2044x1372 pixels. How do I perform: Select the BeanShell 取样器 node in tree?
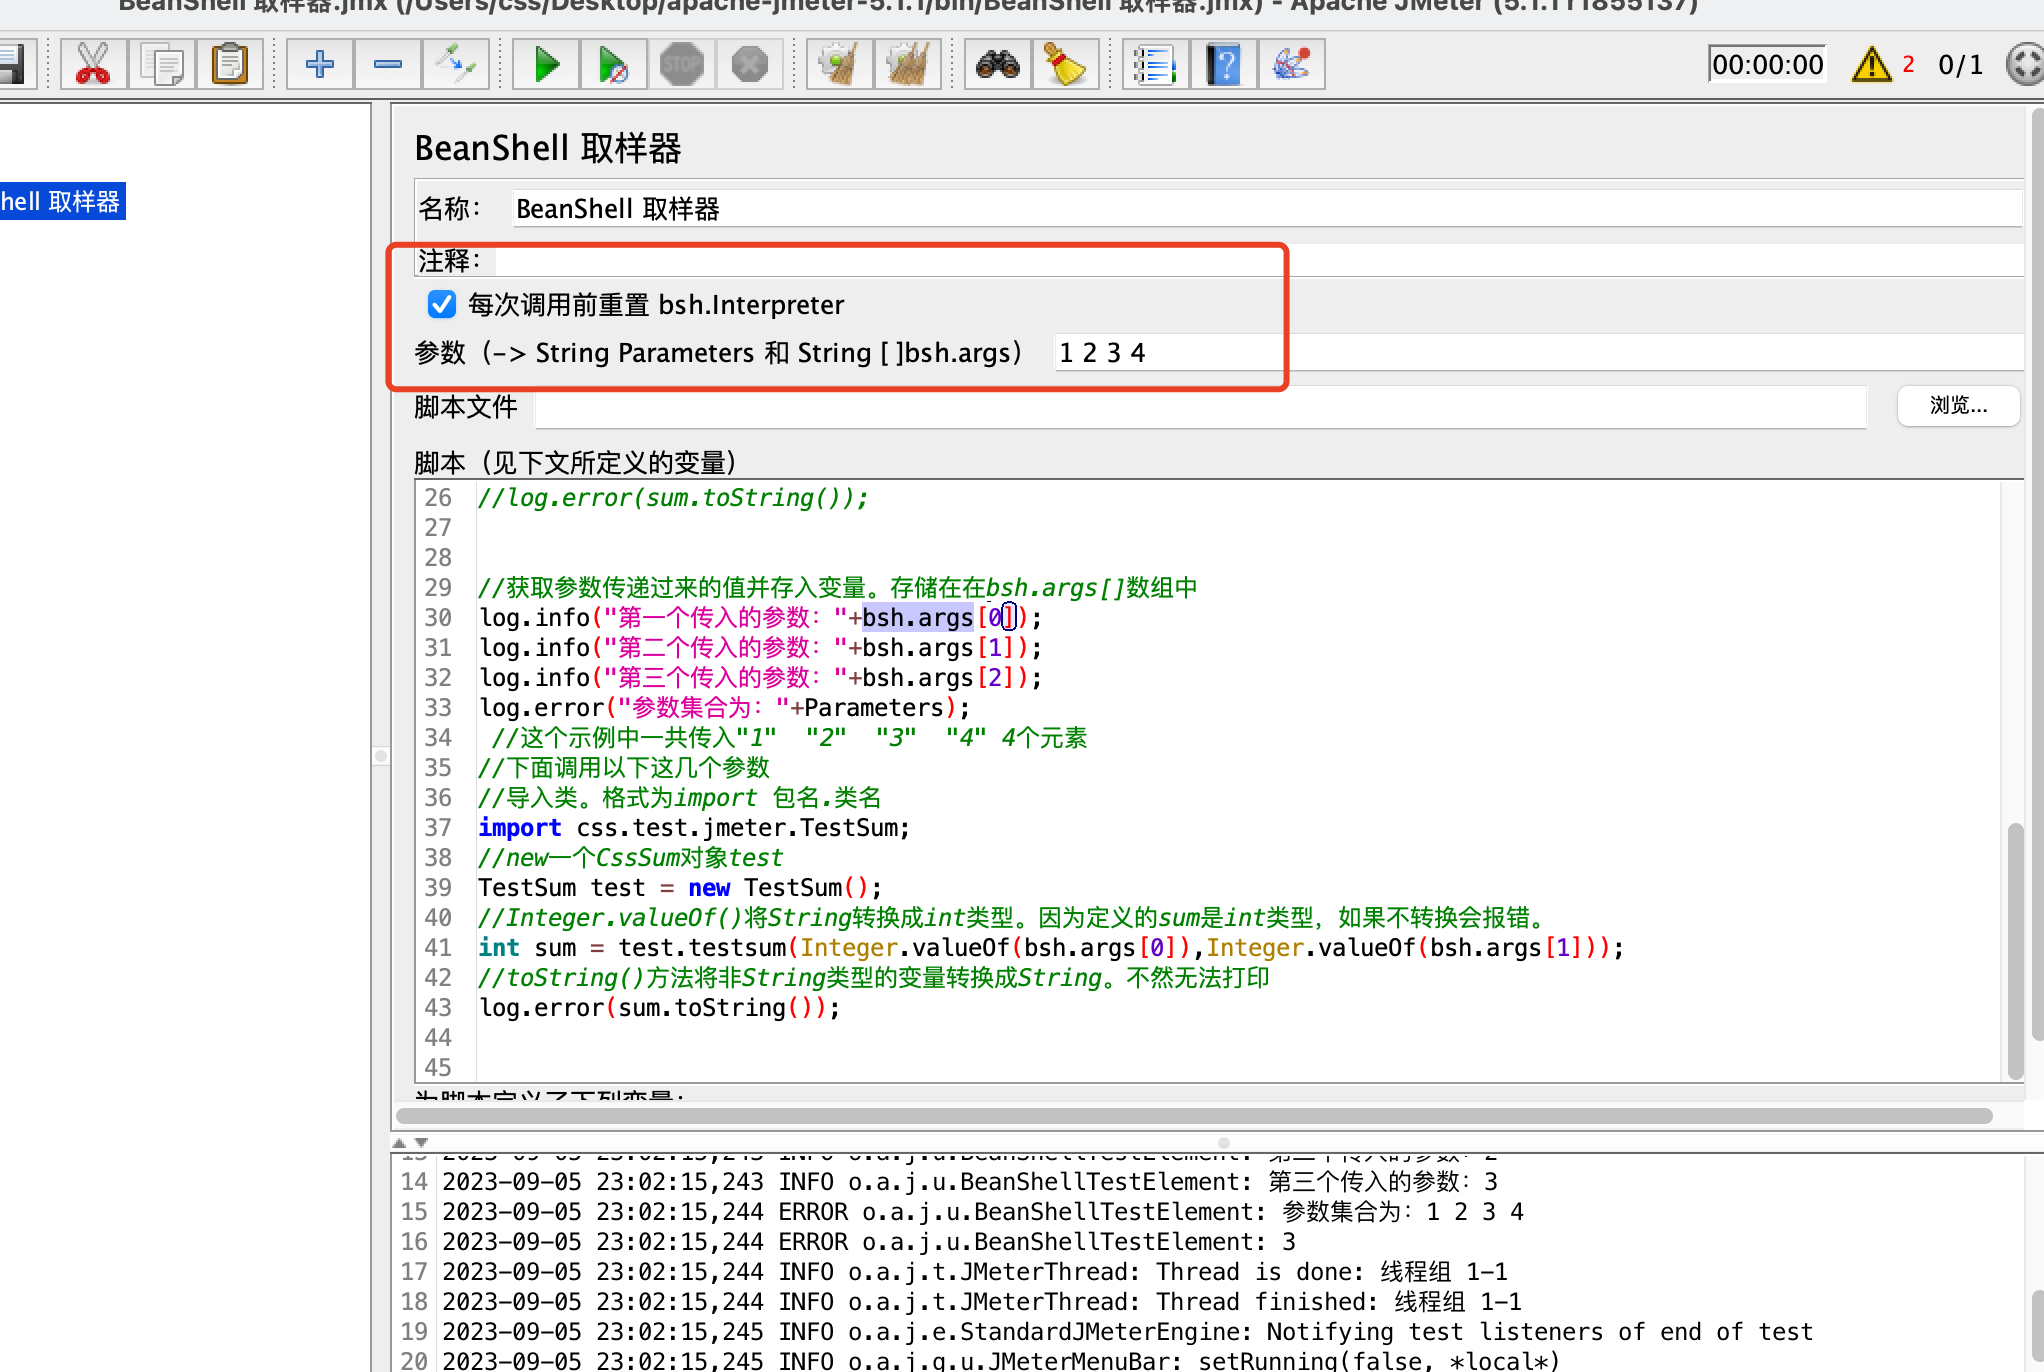coord(62,201)
